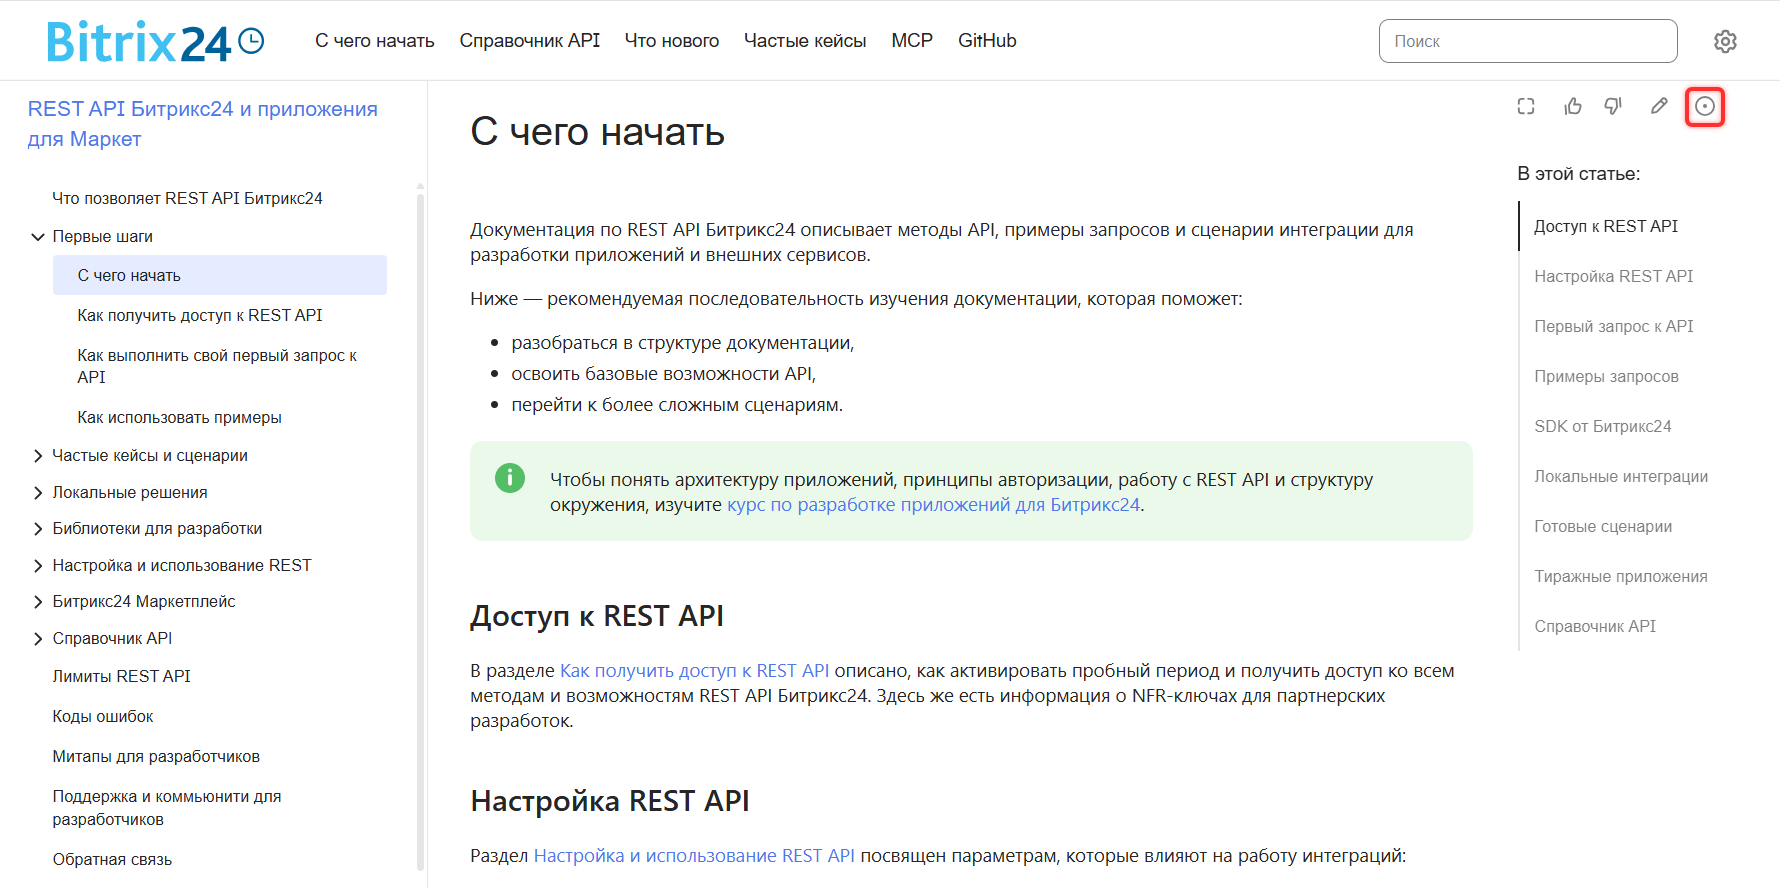Click the 'Настройка REST API' section heading
The image size is (1780, 888).
pyautogui.click(x=610, y=801)
